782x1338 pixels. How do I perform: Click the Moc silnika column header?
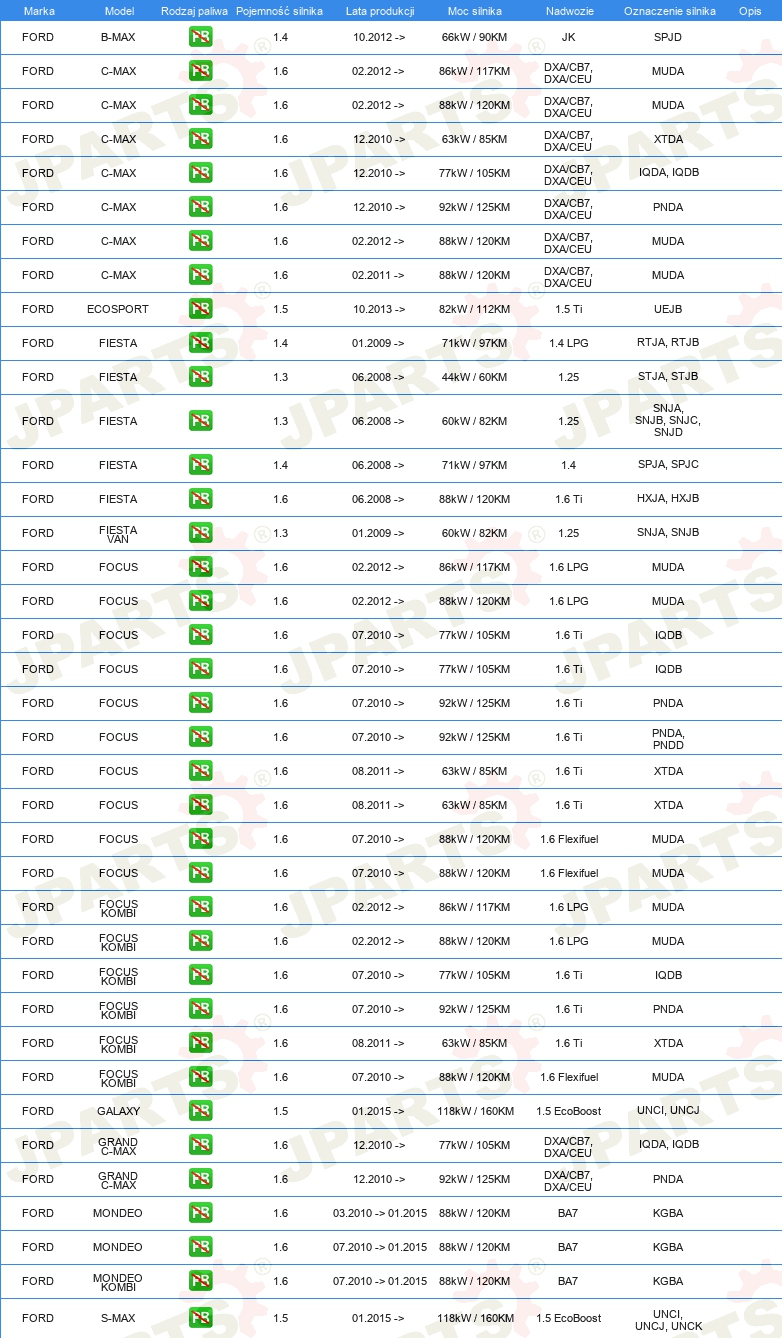point(475,11)
